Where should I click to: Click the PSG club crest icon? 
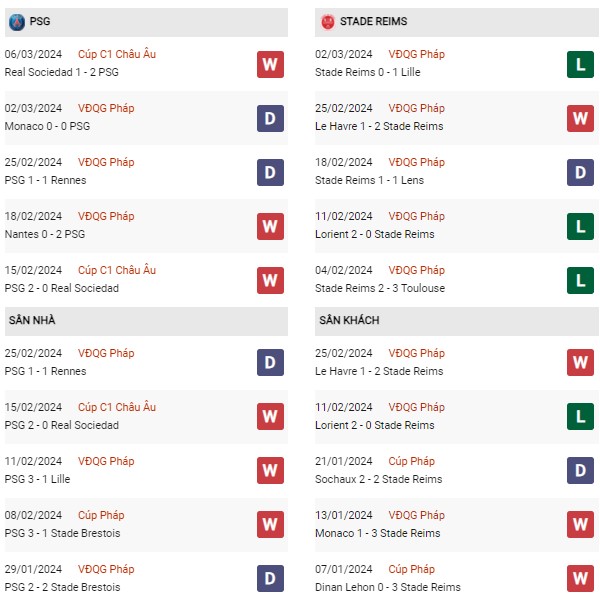click(17, 22)
